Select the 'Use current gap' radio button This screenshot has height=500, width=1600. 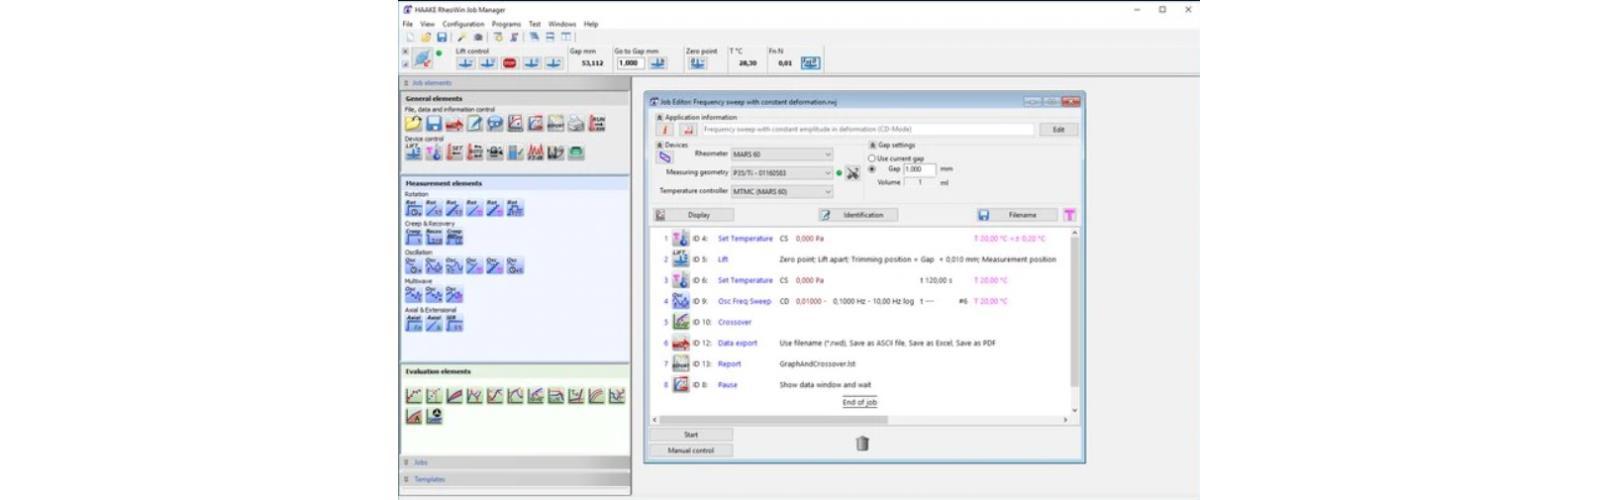872,158
